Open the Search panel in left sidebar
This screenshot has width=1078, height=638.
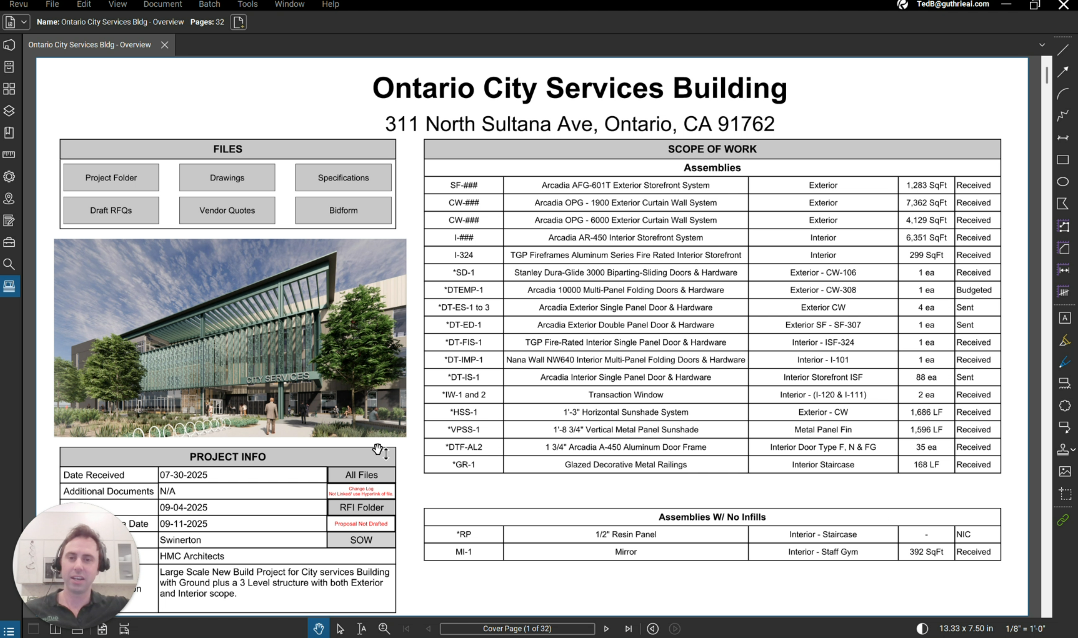tap(9, 264)
